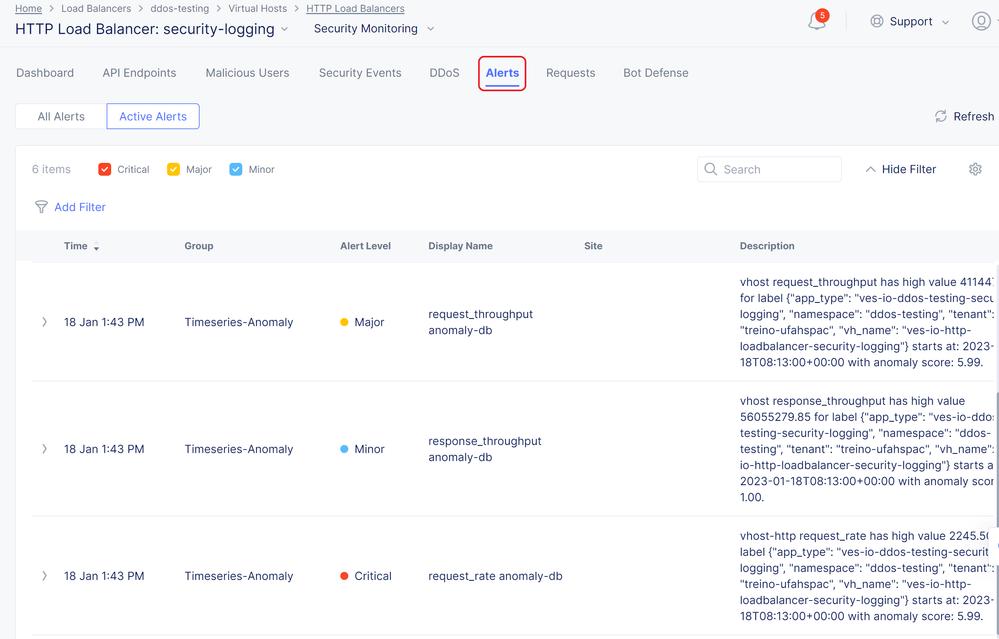Select the All Alerts button

tap(61, 116)
